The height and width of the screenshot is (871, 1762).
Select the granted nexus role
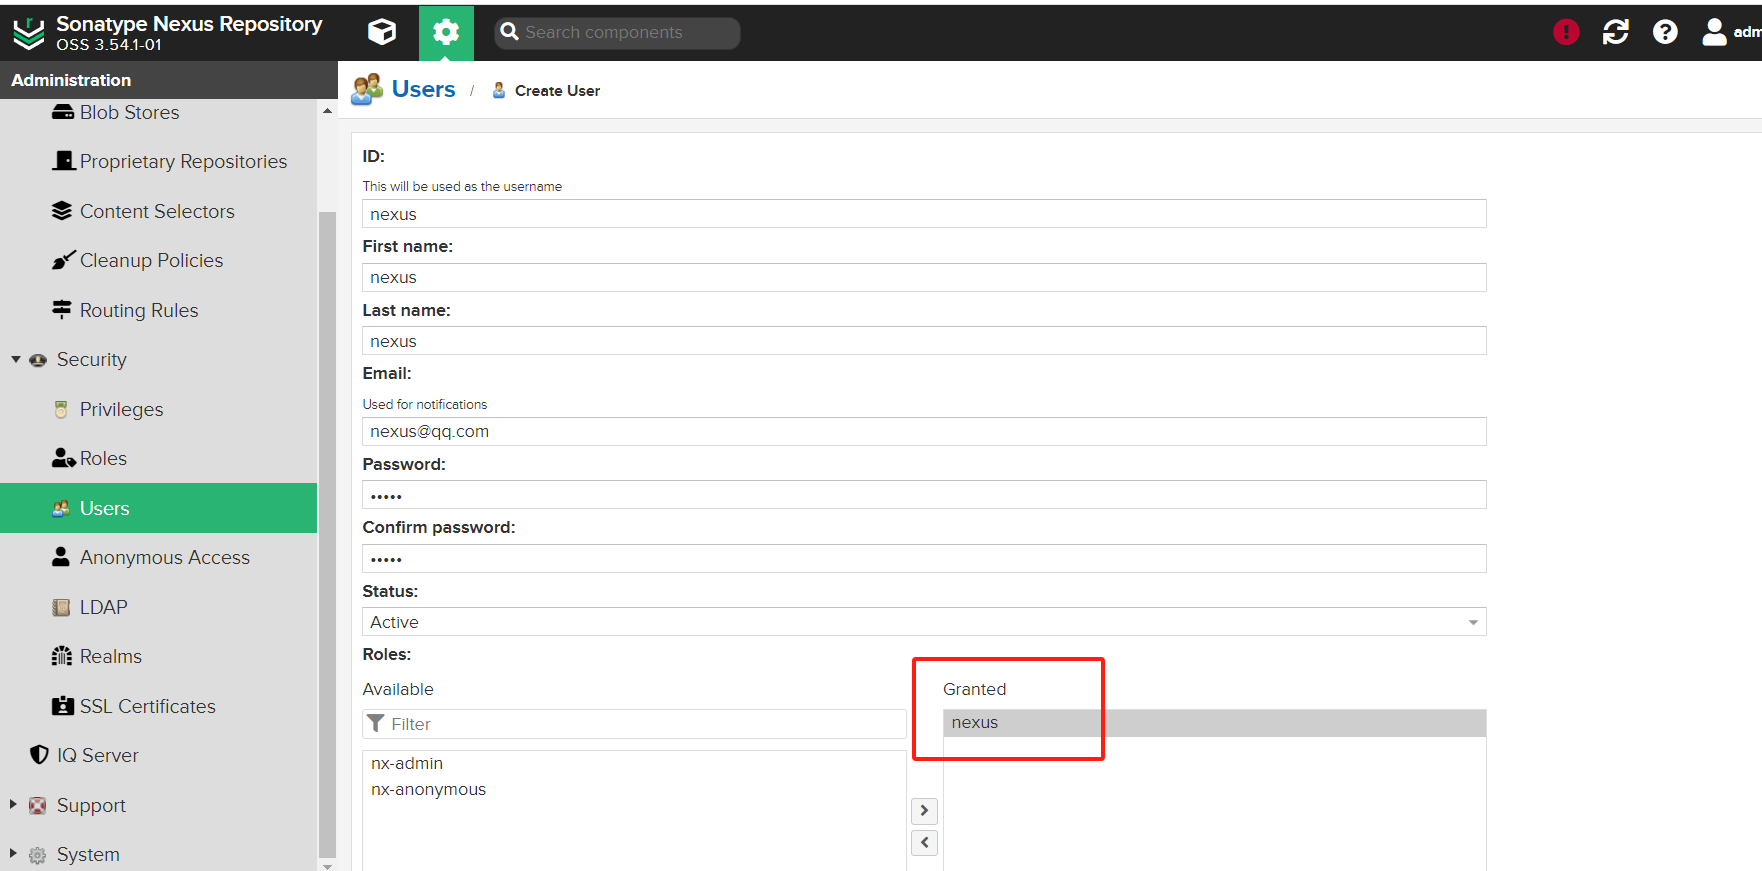(1214, 723)
